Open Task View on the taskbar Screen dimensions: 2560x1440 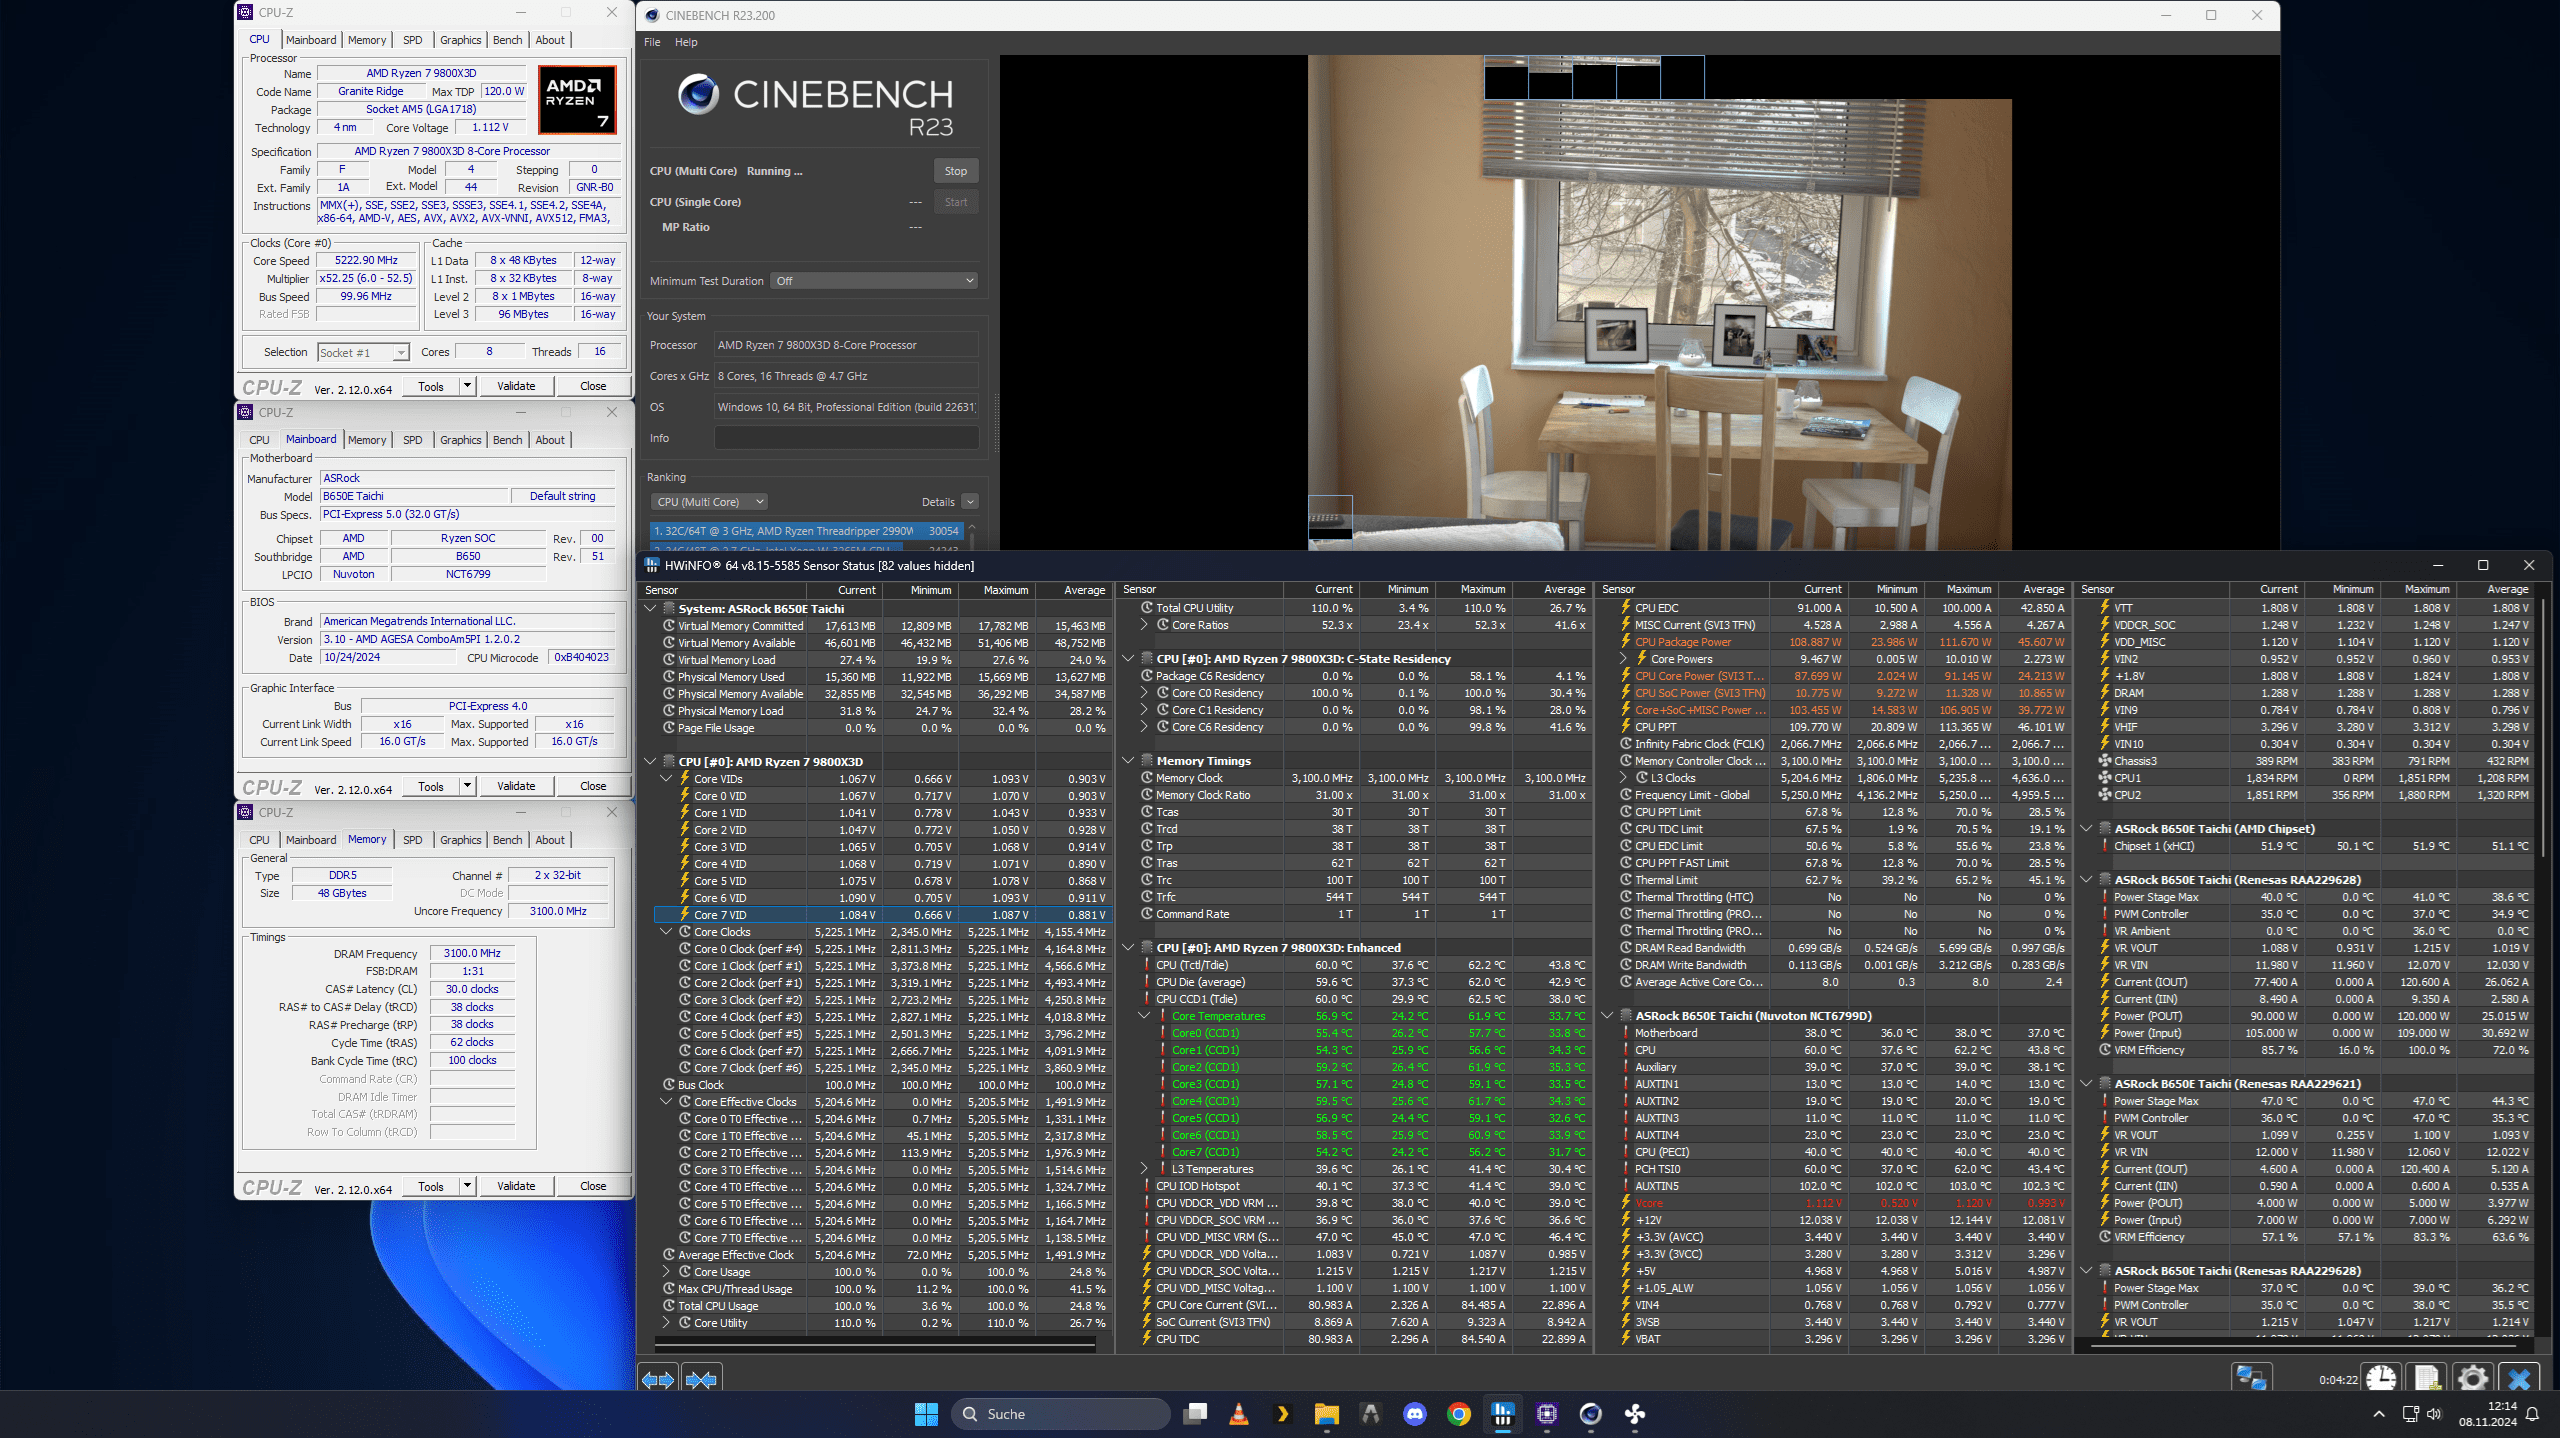click(1195, 1414)
